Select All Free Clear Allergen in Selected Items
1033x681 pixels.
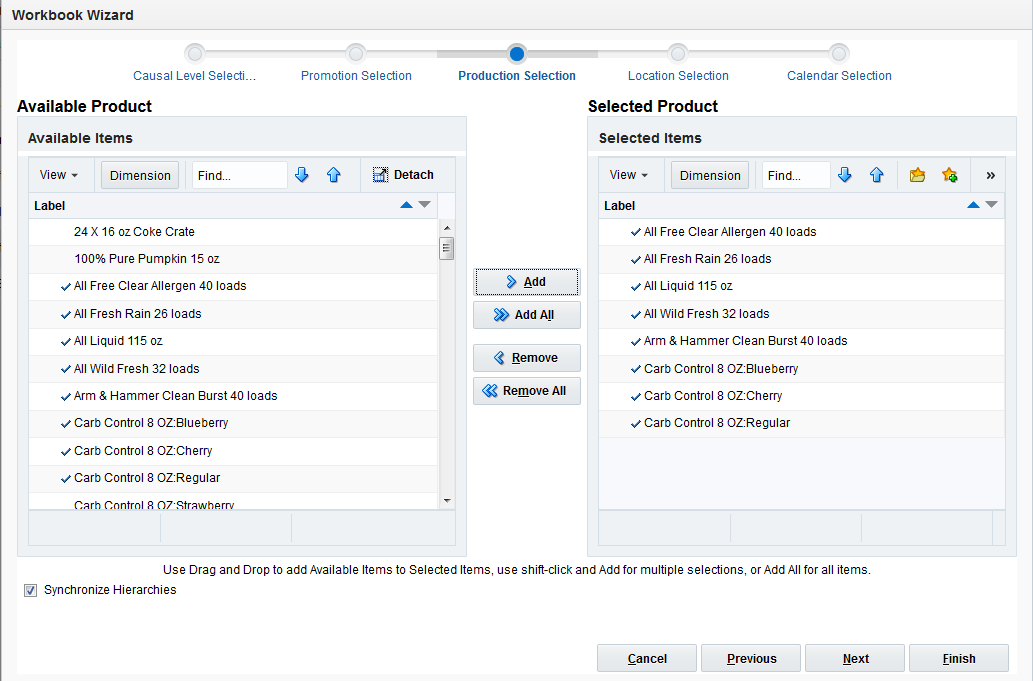(802, 232)
